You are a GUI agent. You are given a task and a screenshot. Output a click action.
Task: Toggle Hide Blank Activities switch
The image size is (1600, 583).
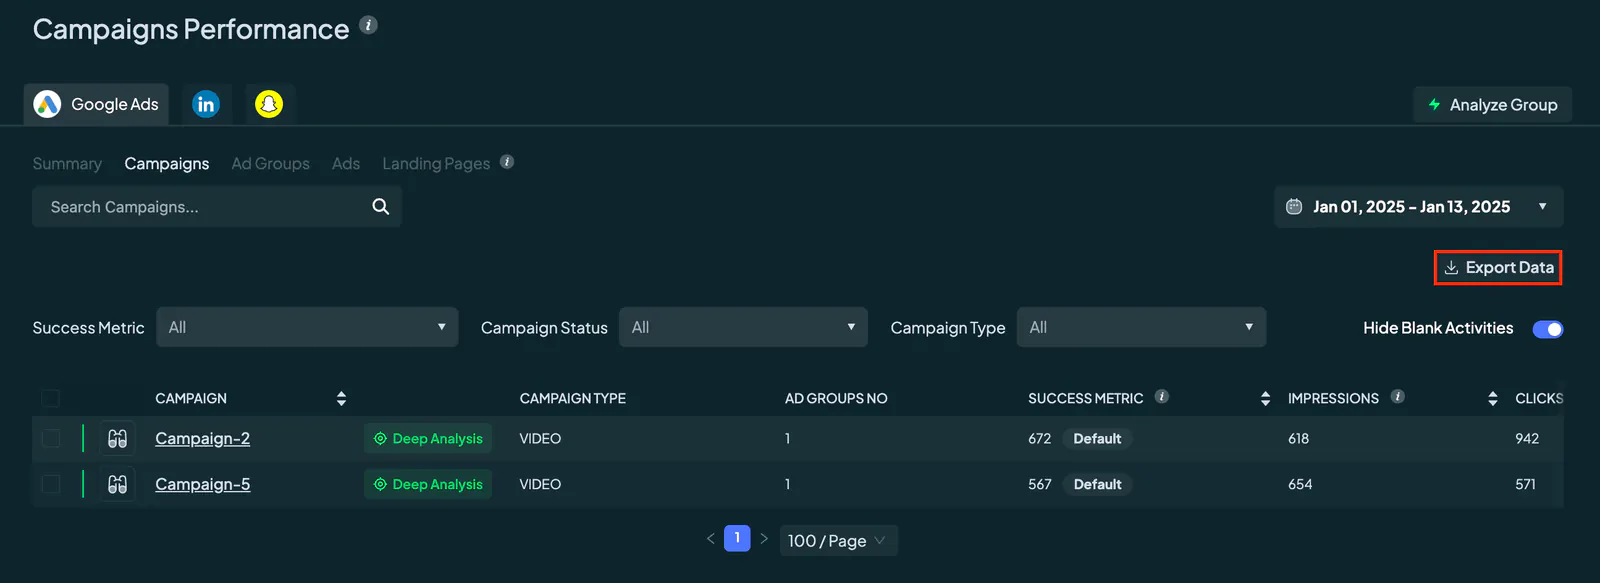point(1547,329)
